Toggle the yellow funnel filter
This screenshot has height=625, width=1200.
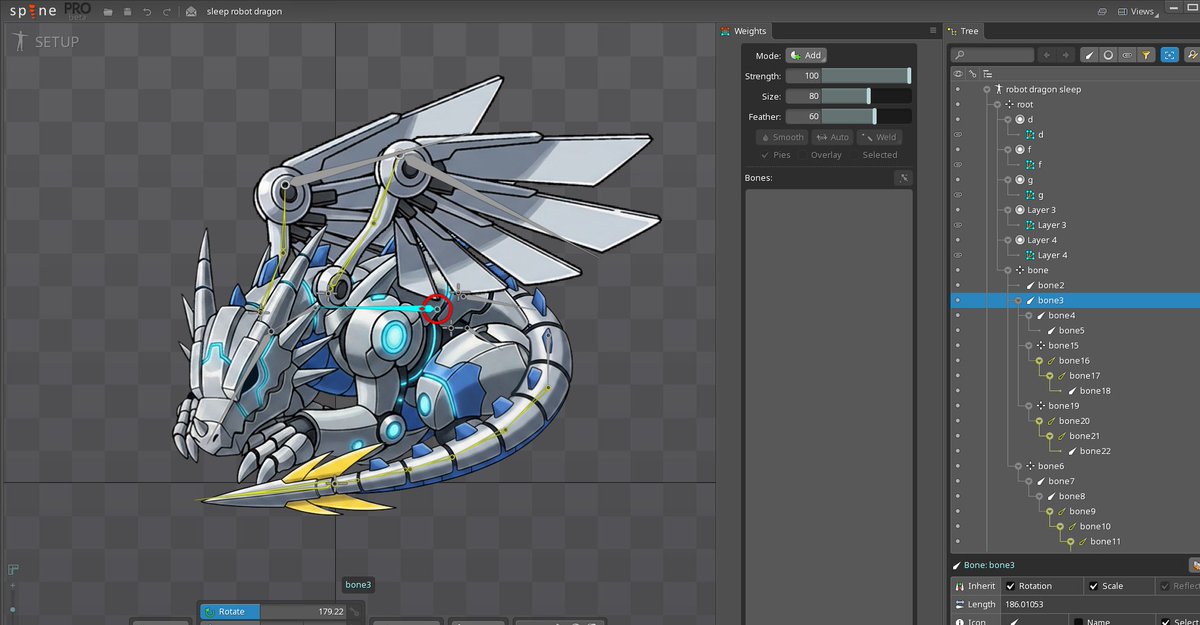pyautogui.click(x=1146, y=55)
